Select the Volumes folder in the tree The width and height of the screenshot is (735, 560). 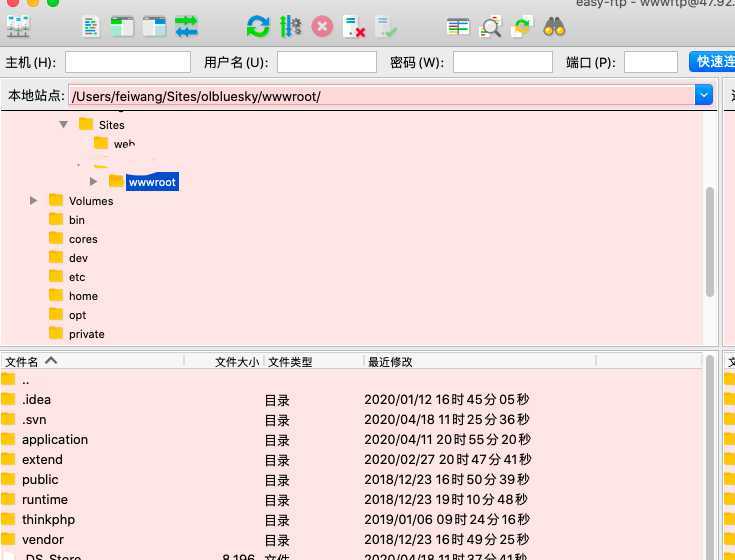coord(91,201)
